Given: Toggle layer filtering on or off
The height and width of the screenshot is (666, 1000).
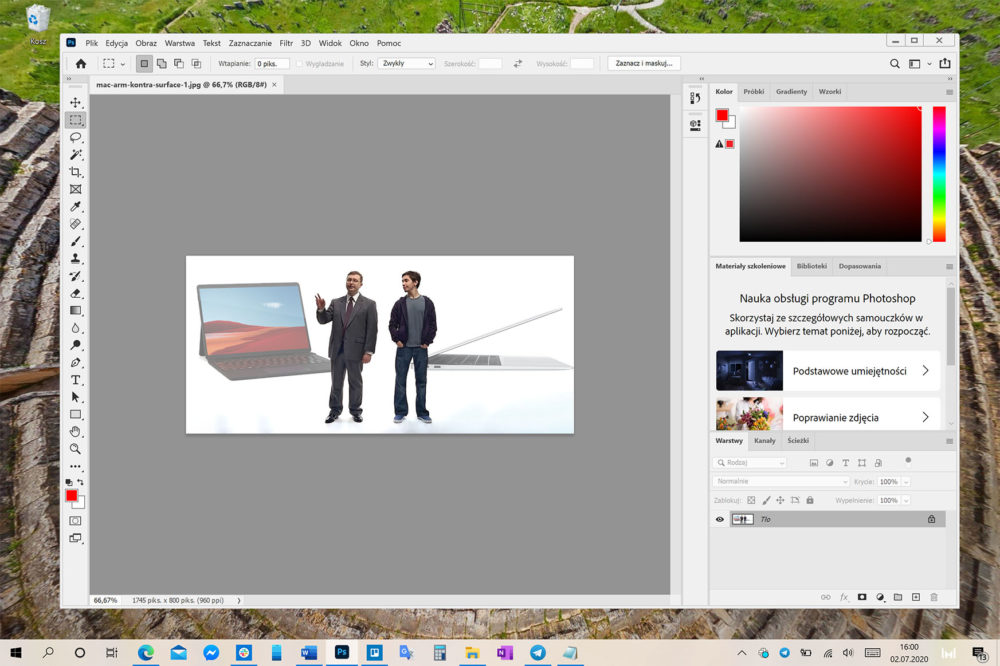Looking at the screenshot, I should click(x=908, y=461).
